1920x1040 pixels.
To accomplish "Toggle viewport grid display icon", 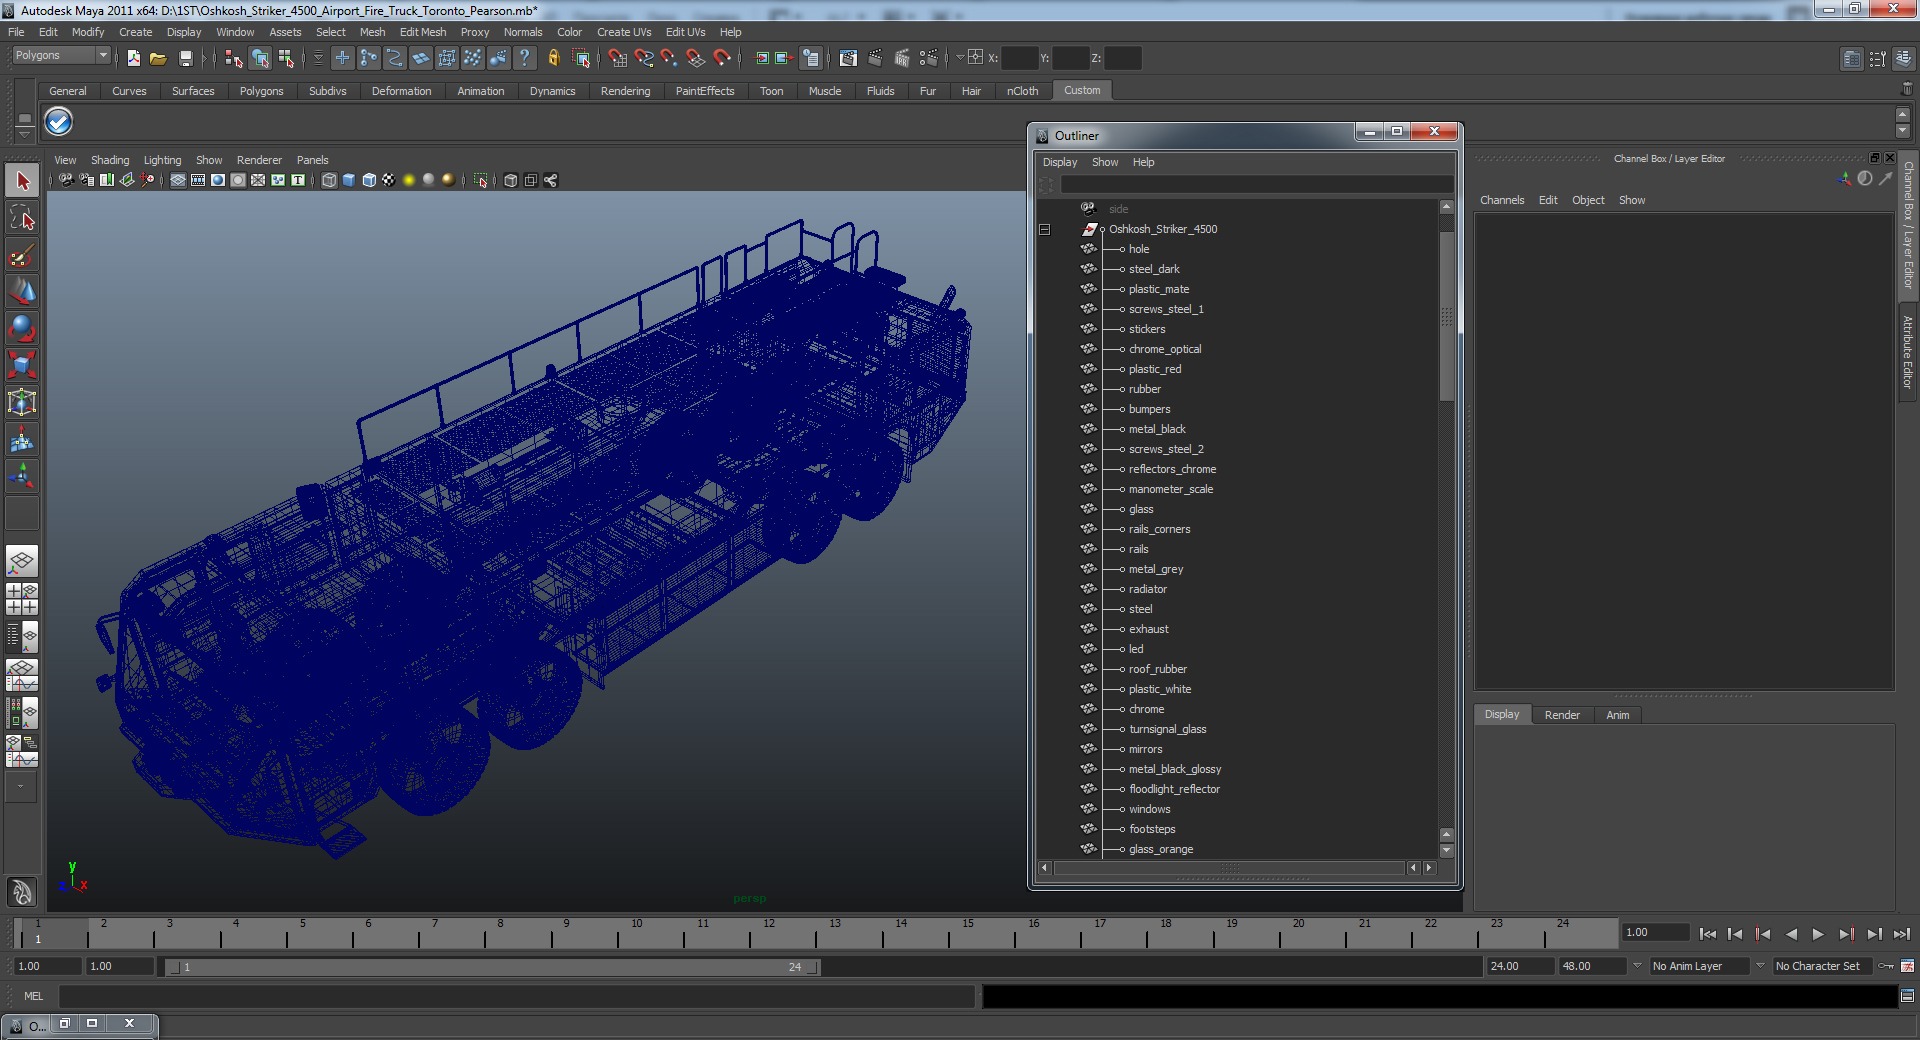I will (178, 180).
